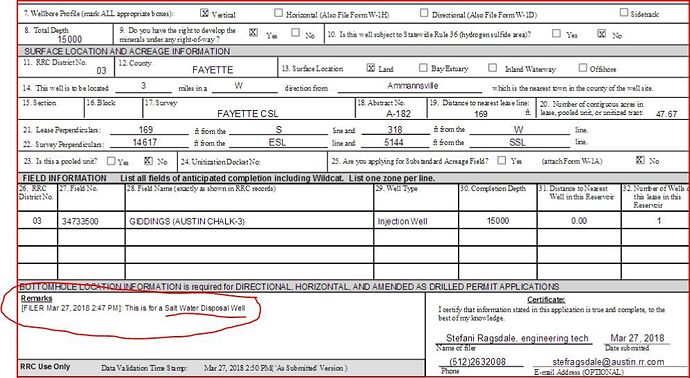Tick the Horizontal wellbore profile checkbox

point(278,13)
